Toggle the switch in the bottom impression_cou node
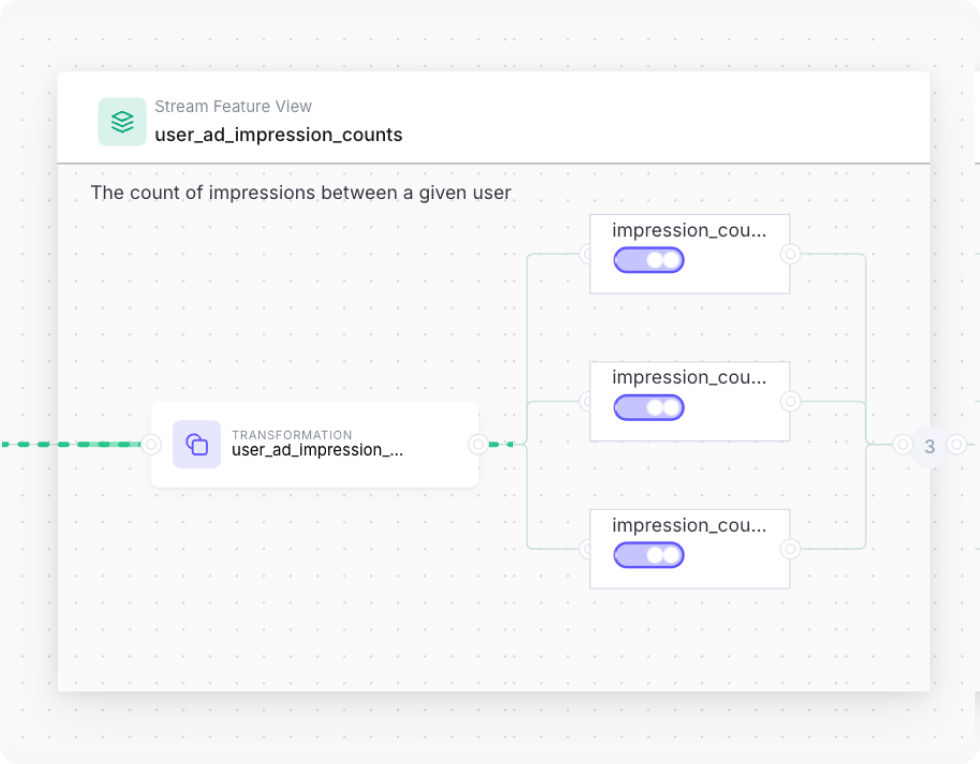The image size is (980, 764). click(x=649, y=555)
